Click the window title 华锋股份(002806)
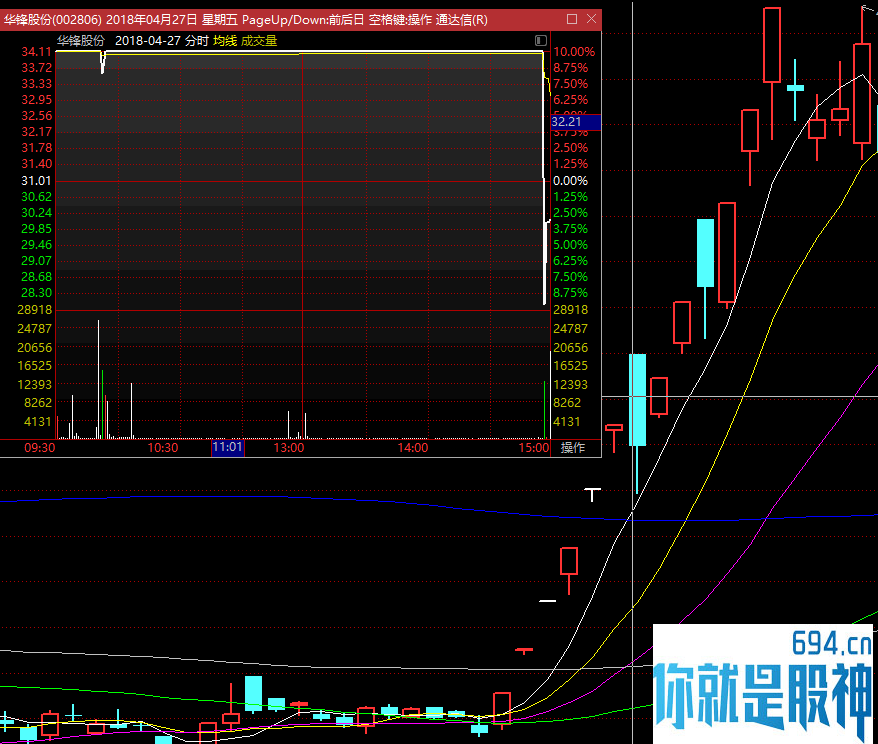This screenshot has height=744, width=878. (53, 20)
